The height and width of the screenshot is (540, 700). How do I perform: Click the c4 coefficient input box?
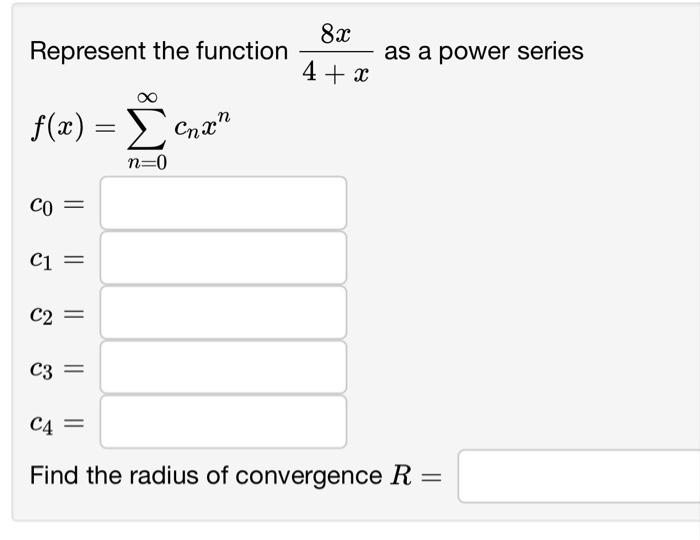(x=223, y=422)
